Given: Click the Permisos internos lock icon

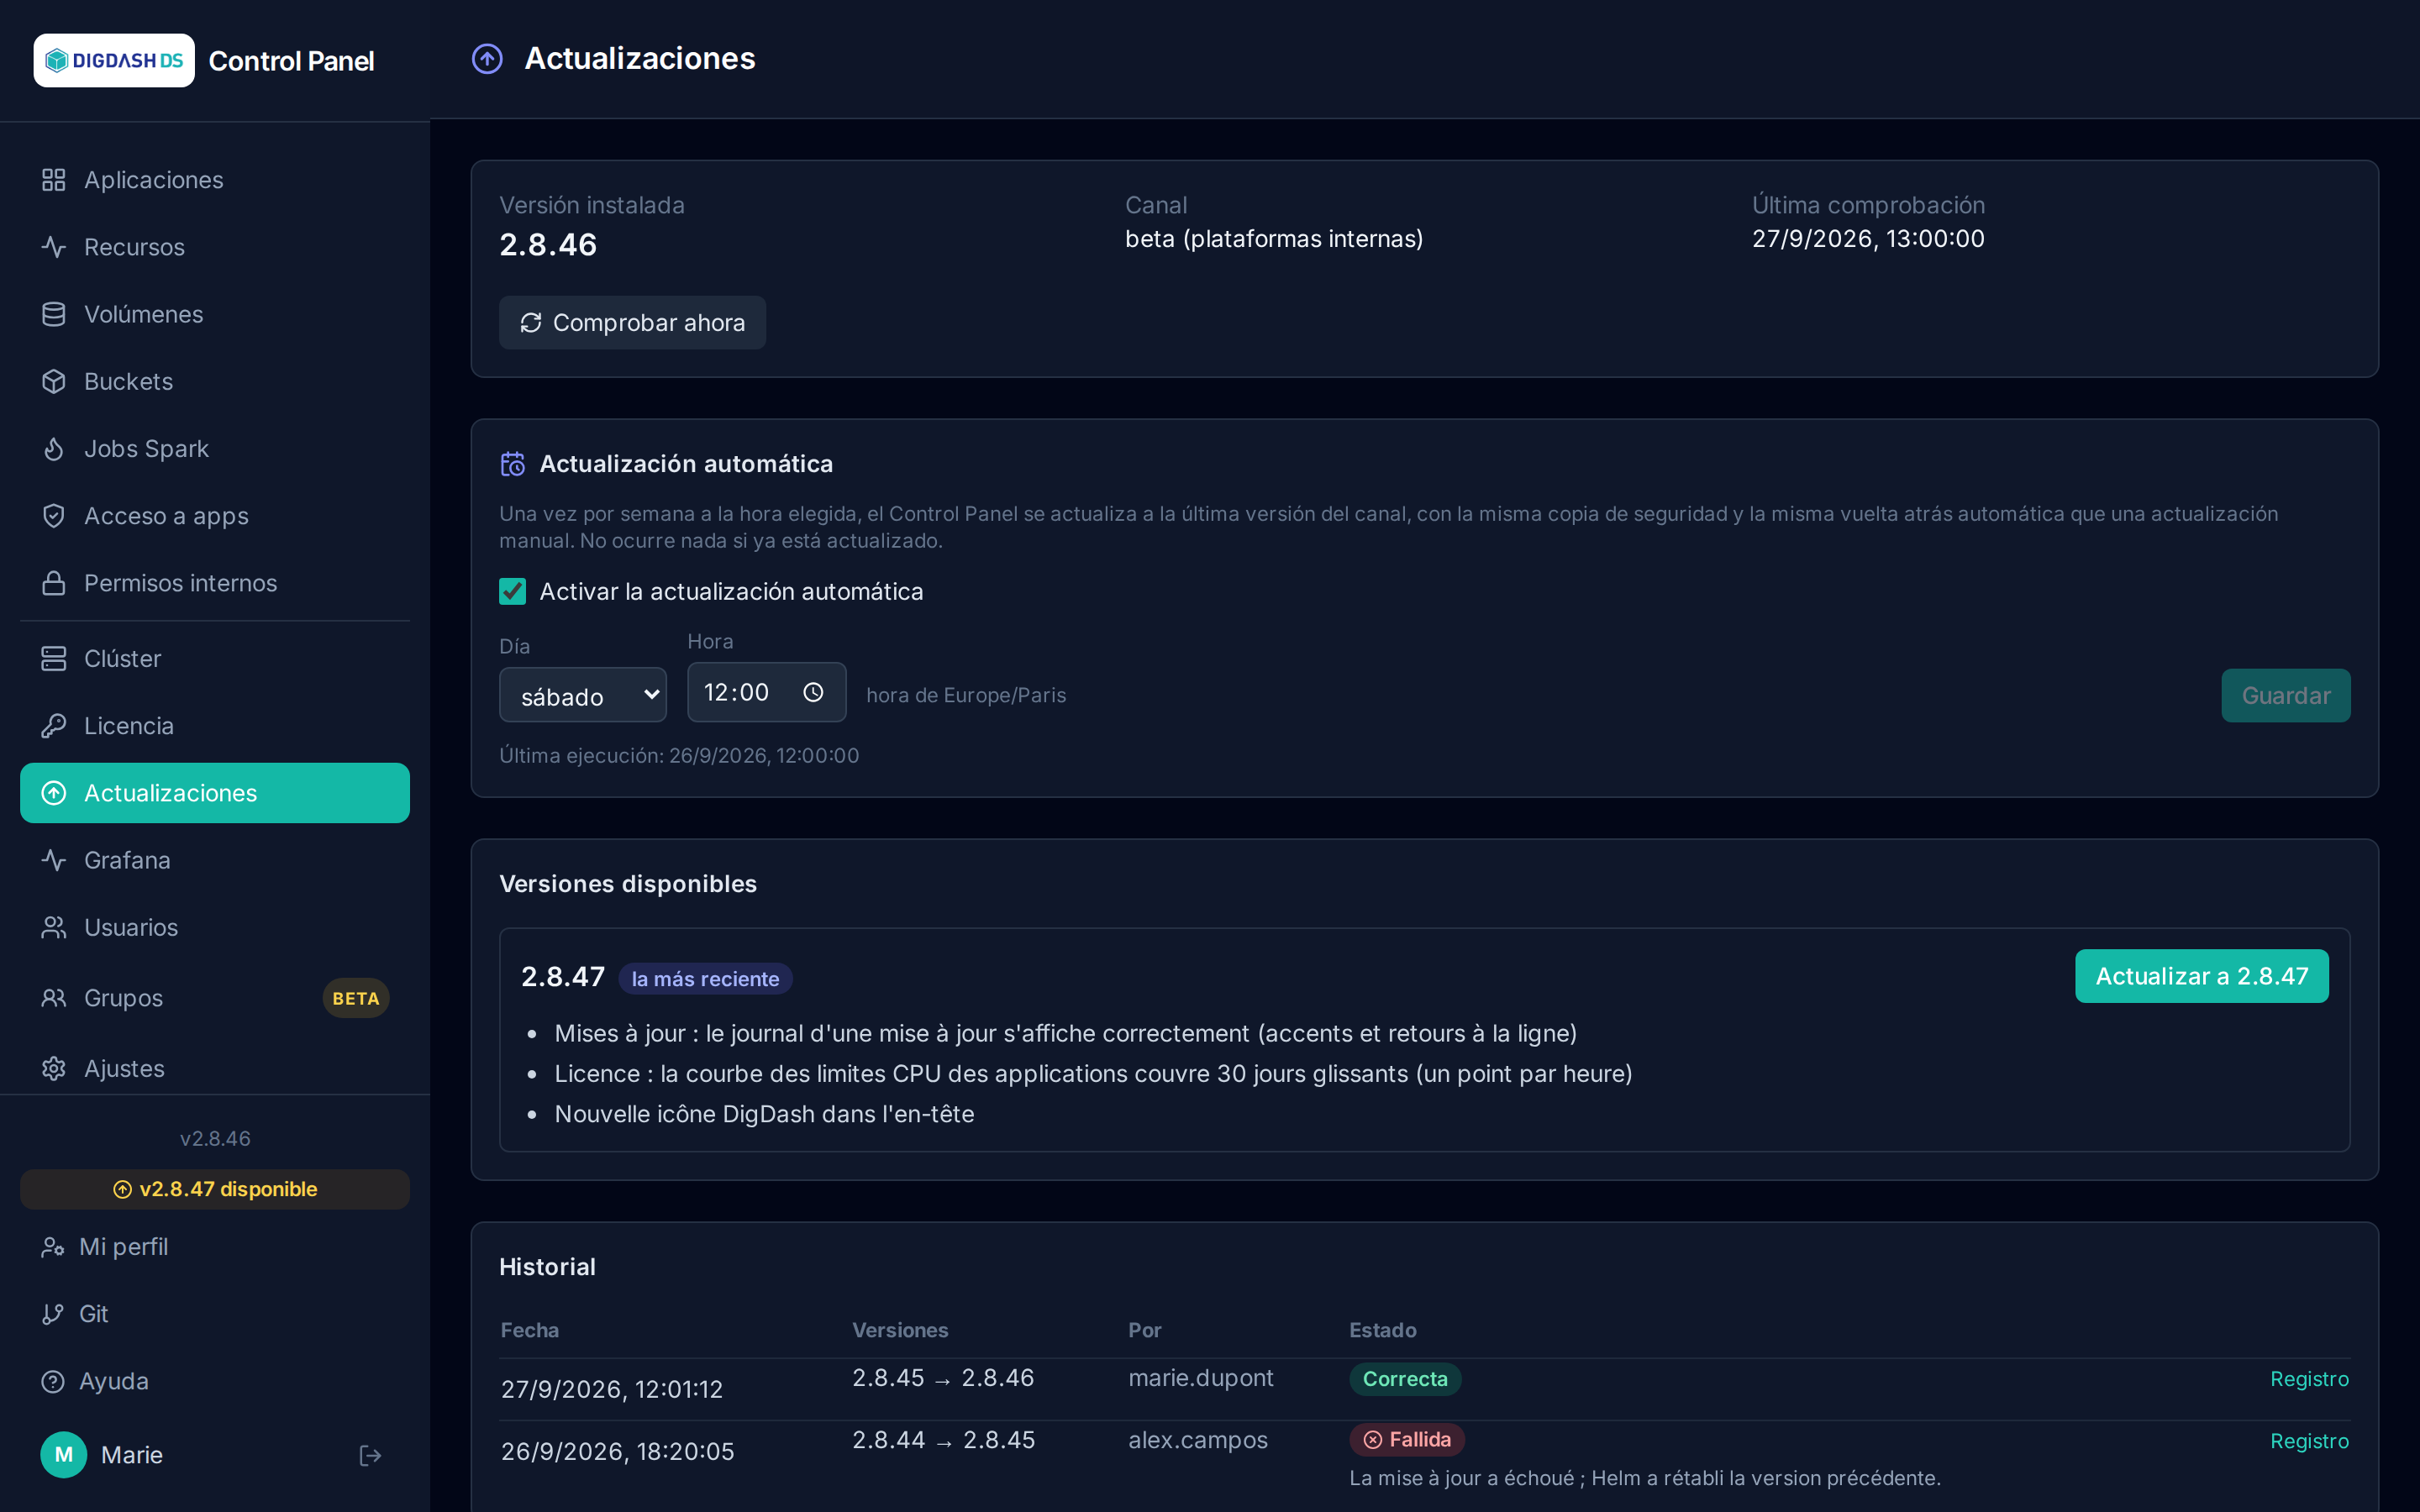Looking at the screenshot, I should (x=54, y=583).
